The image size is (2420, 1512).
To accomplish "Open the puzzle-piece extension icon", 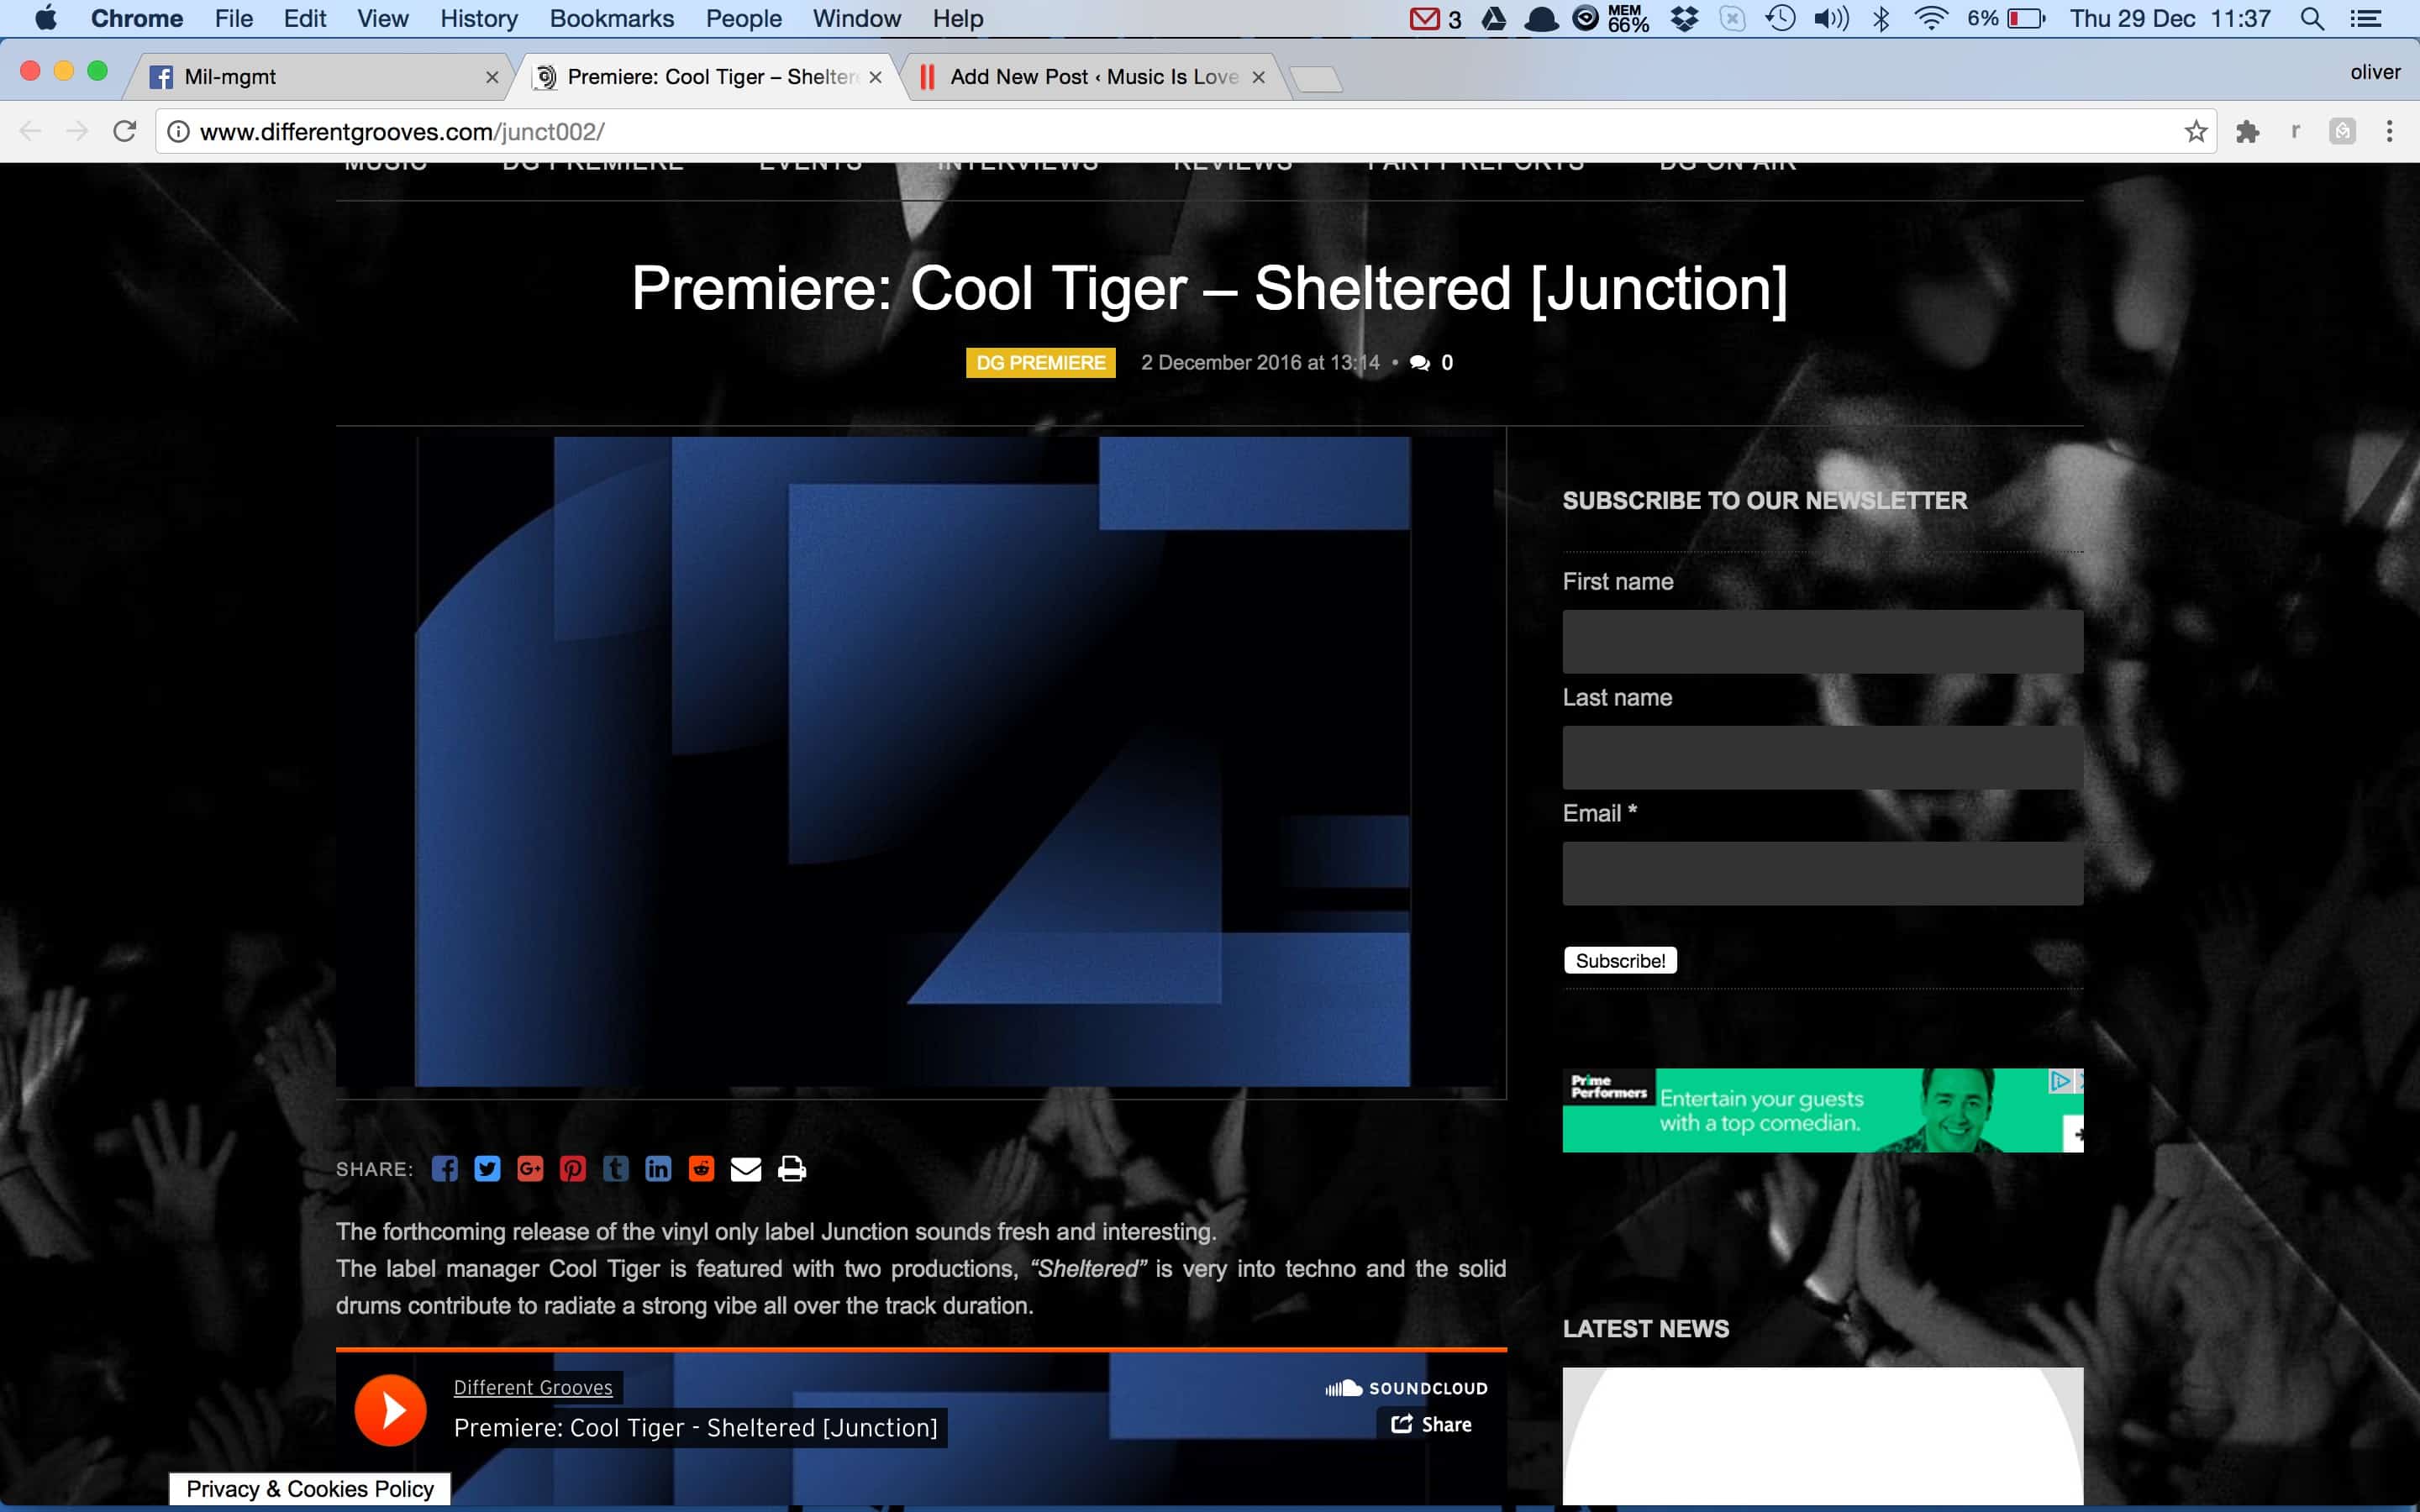I will click(x=2248, y=132).
